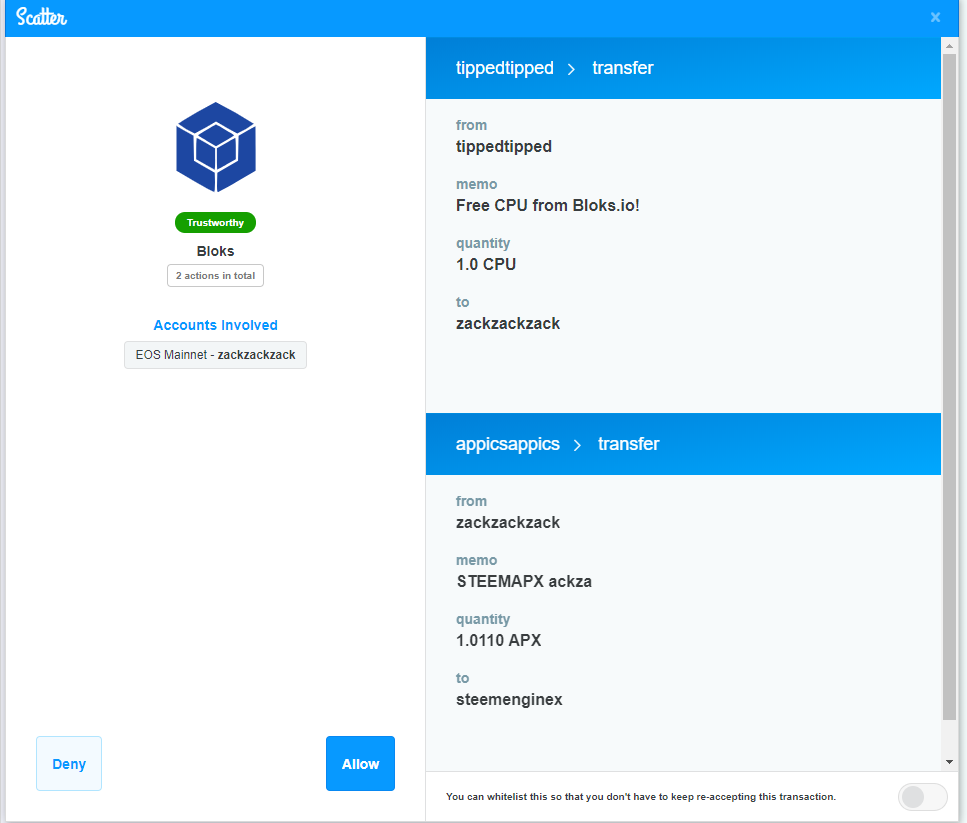Click 'tippedtipped' from value
This screenshot has width=967, height=823.
tap(504, 147)
